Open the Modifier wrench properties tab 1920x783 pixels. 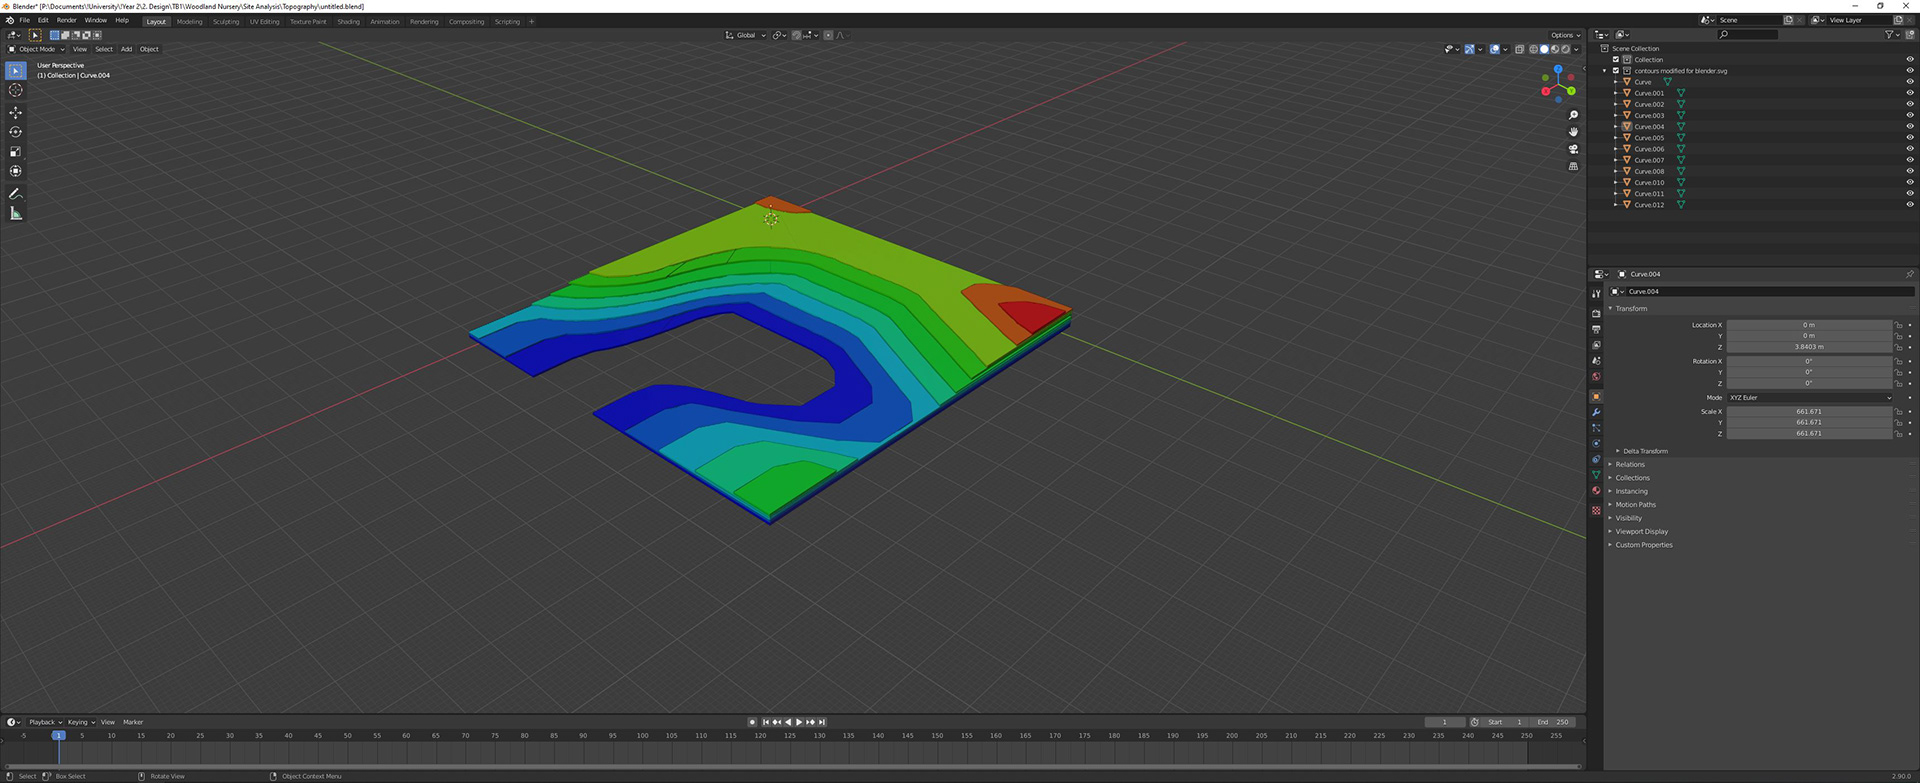coord(1596,412)
